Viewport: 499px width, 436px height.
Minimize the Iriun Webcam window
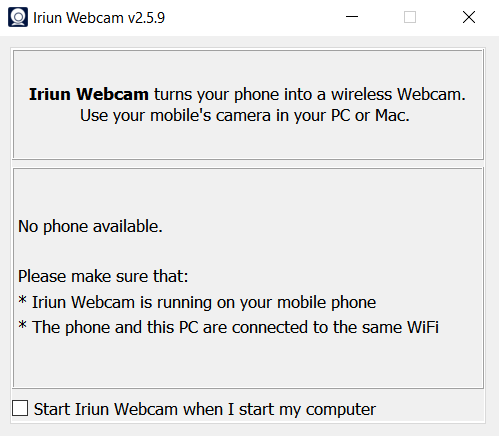click(x=352, y=17)
